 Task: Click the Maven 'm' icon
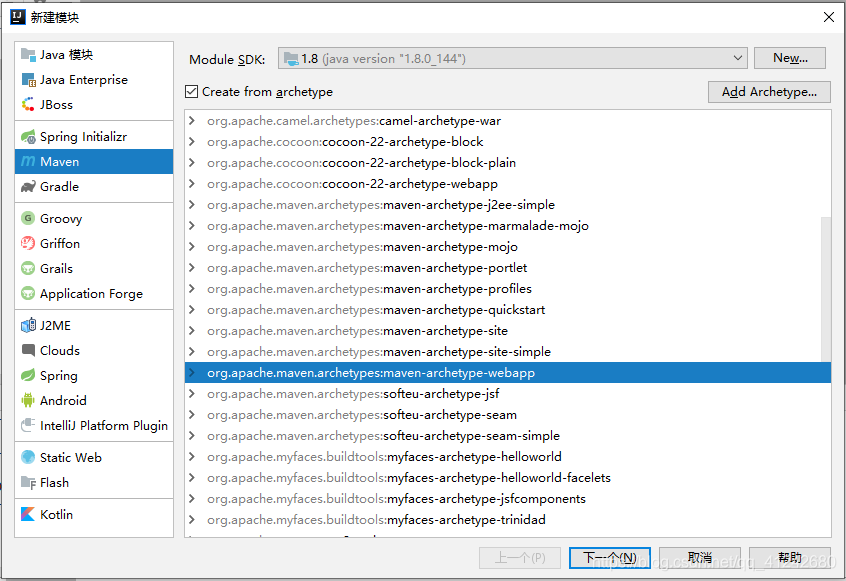tap(28, 161)
